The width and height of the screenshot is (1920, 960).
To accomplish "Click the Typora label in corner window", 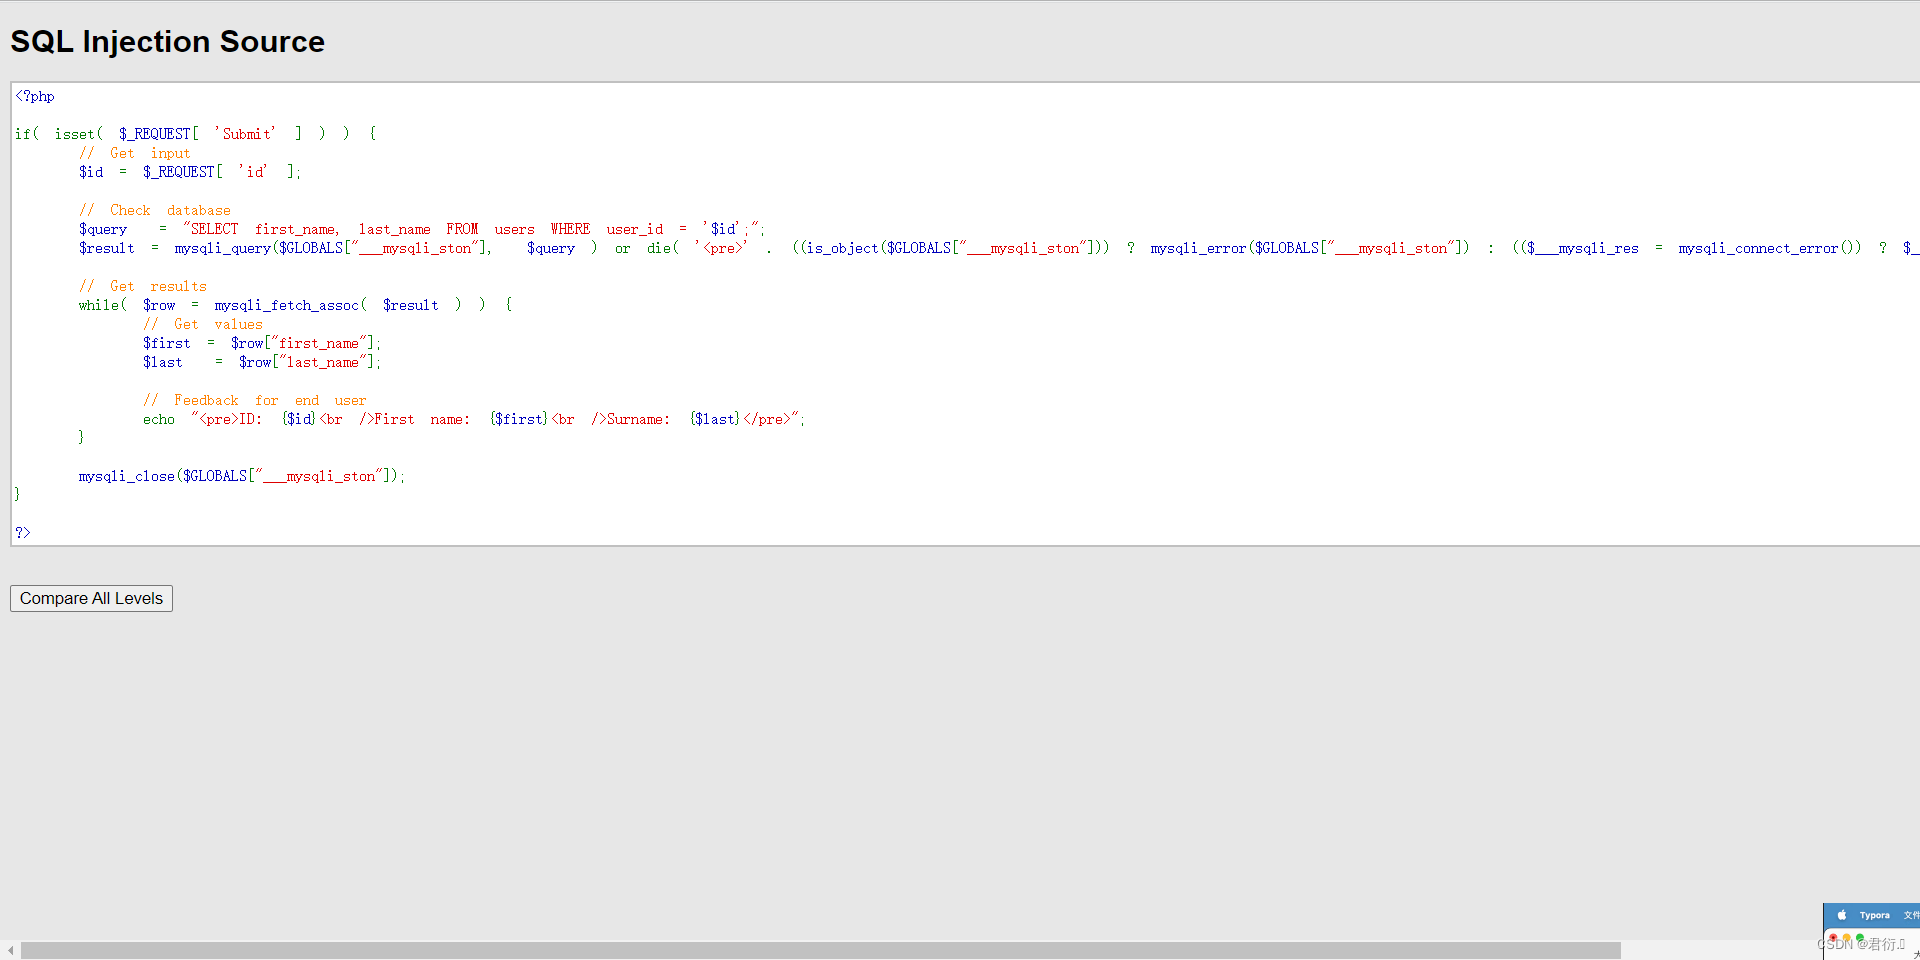I will coord(1874,915).
